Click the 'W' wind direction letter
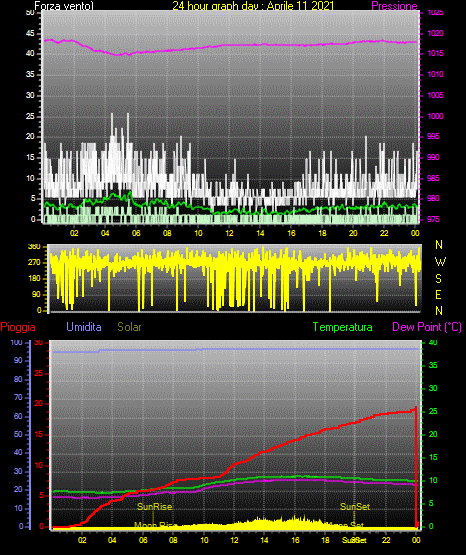The height and width of the screenshot is (555, 466). click(440, 262)
